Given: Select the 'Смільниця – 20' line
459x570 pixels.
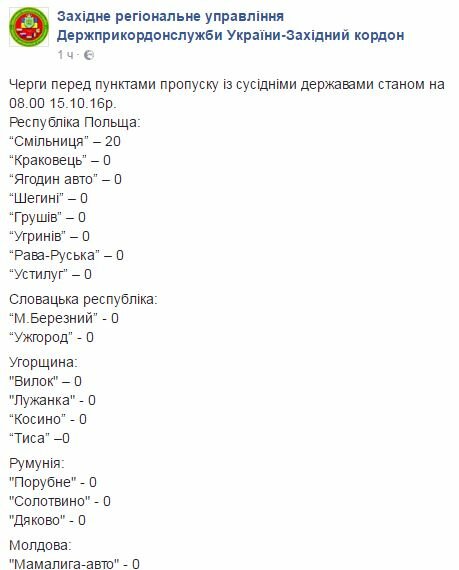Looking at the screenshot, I should 65,141.
